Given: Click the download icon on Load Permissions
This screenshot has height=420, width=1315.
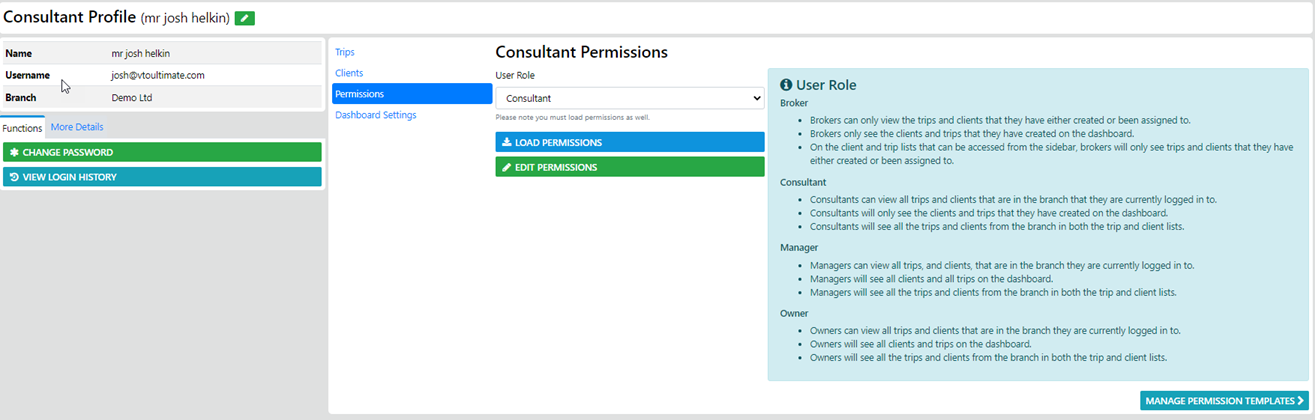Looking at the screenshot, I should (507, 143).
